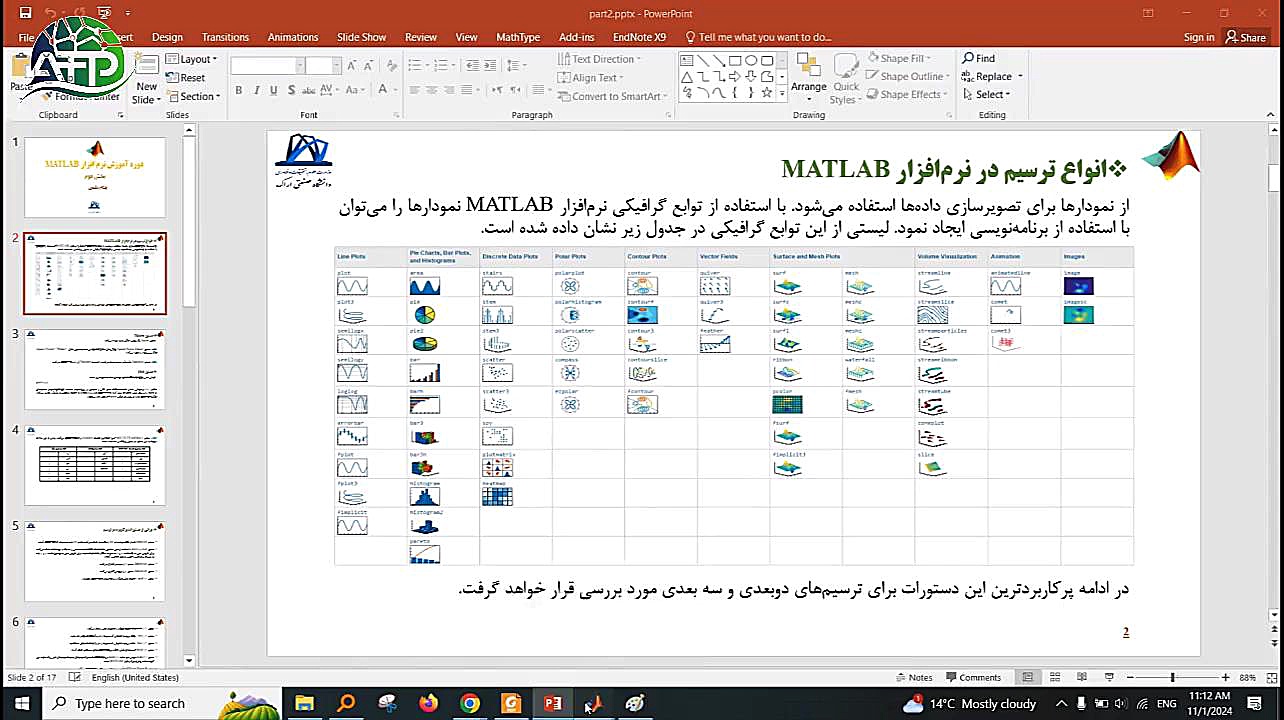This screenshot has width=1284, height=720.
Task: Open File Explorer from the taskbar
Action: coord(304,703)
